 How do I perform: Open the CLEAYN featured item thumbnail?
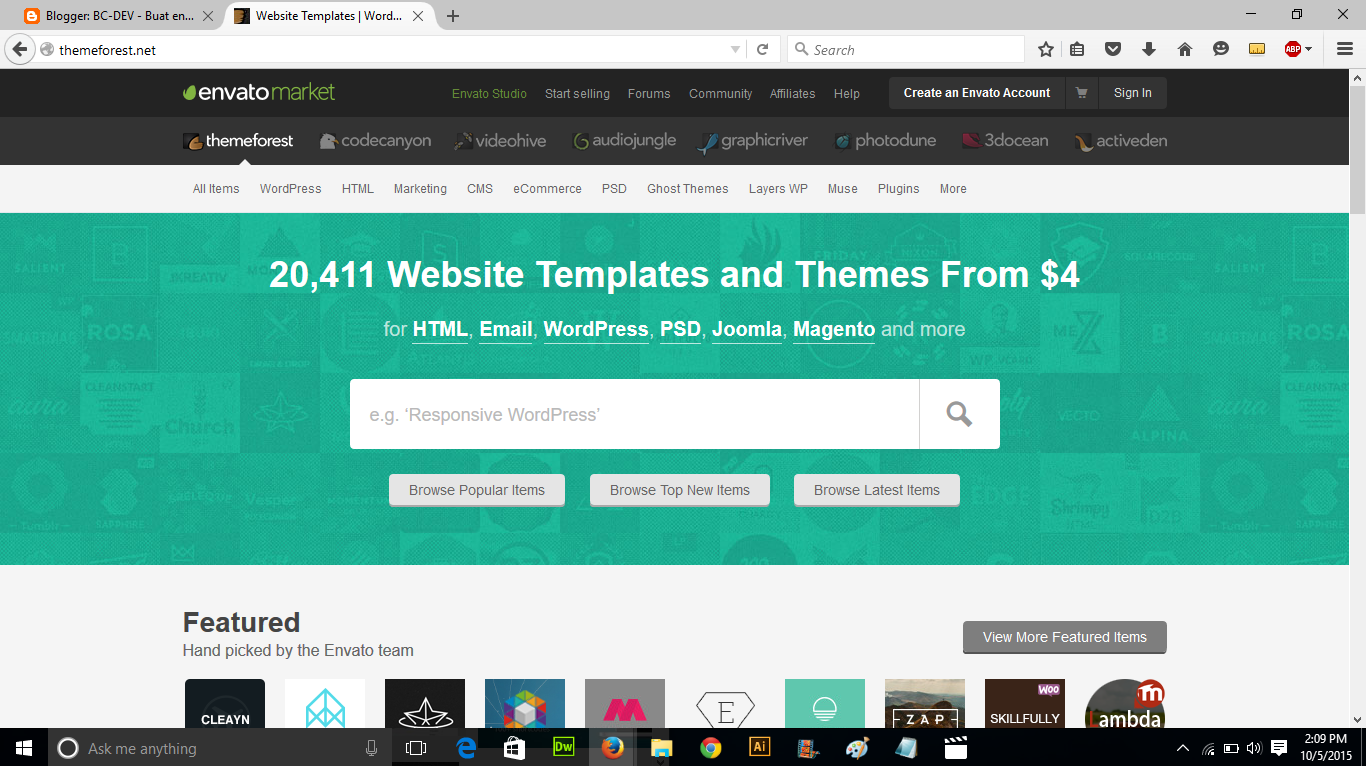click(x=225, y=704)
